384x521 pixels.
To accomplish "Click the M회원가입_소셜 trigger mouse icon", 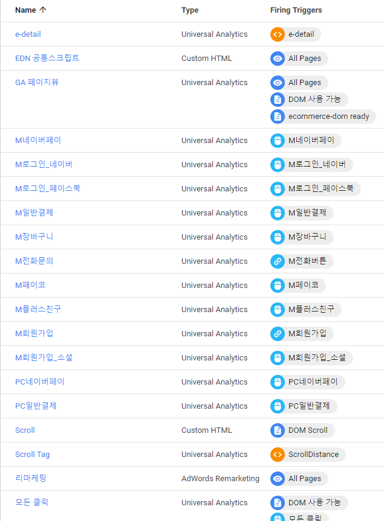I will point(277,358).
